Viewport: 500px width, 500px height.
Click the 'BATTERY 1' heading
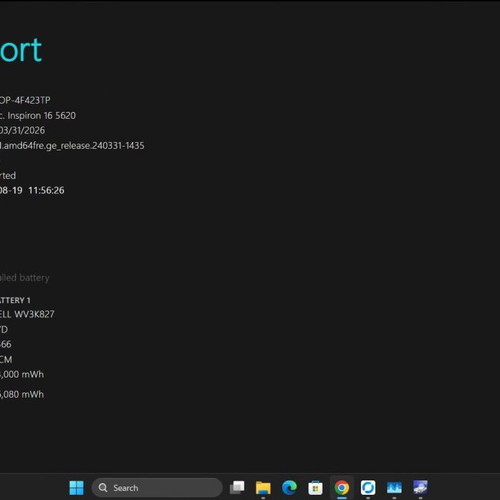[15, 300]
